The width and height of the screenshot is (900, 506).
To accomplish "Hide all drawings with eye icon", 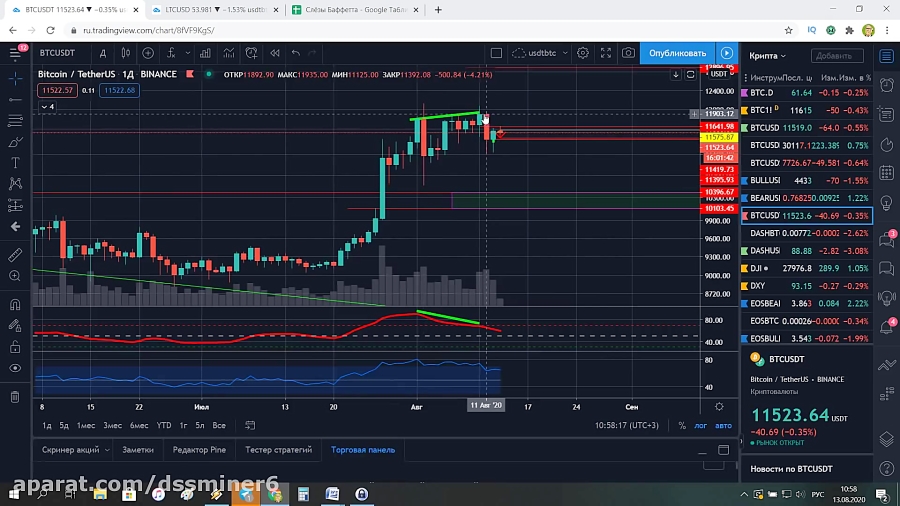I will (15, 368).
